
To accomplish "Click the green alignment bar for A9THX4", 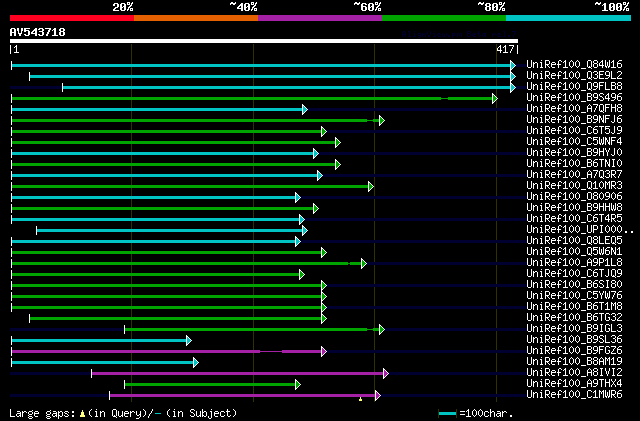I will coord(210,384).
